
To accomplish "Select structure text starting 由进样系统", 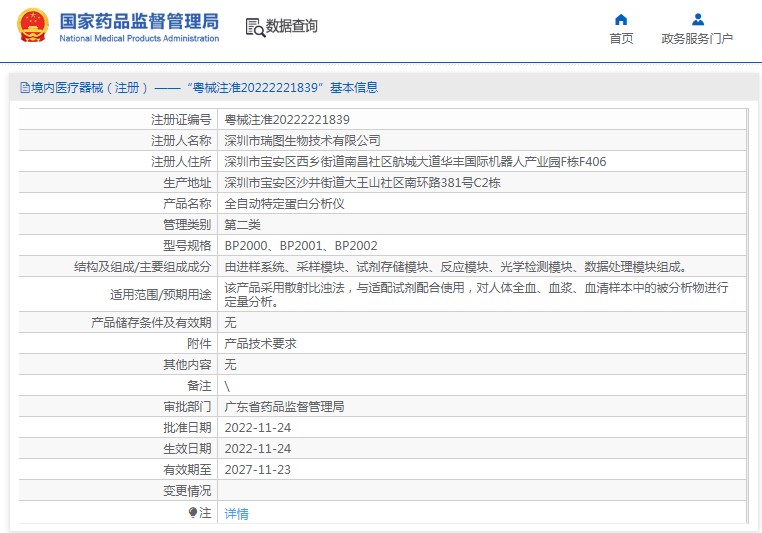I will [x=456, y=267].
